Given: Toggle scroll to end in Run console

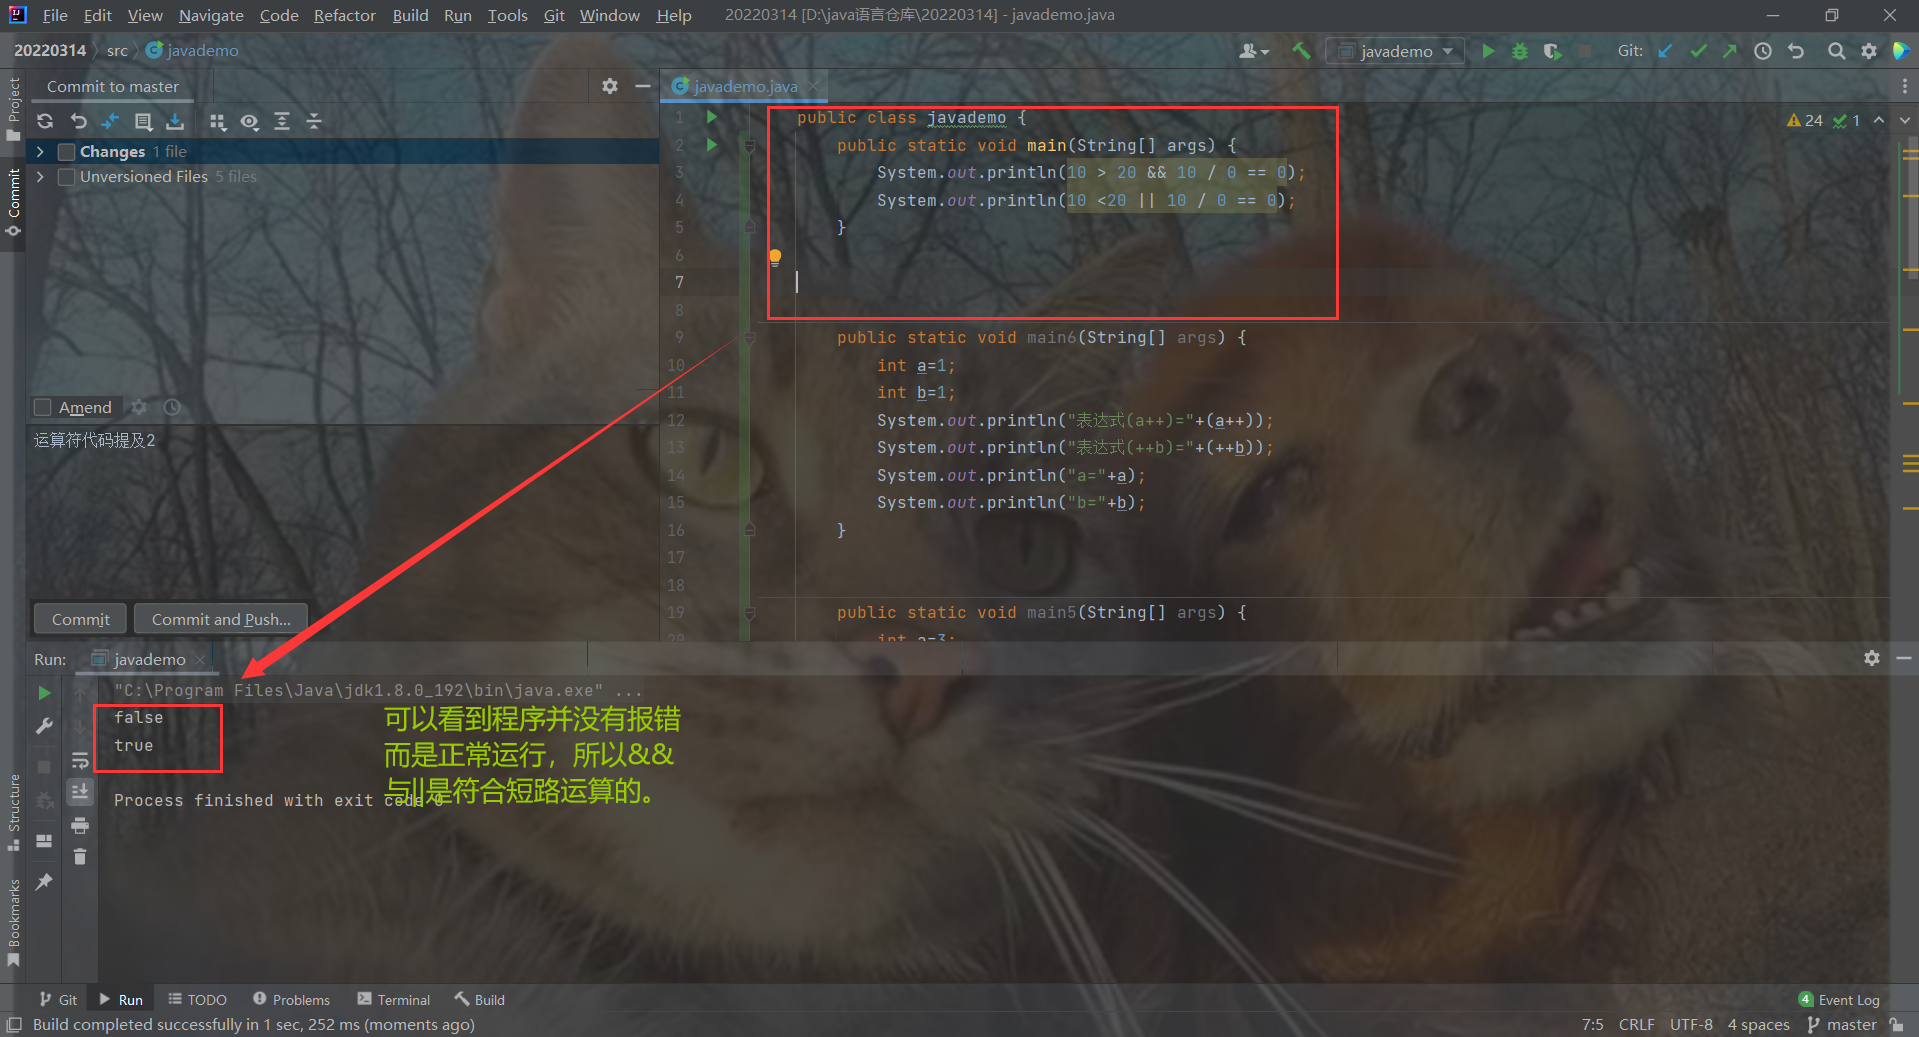Looking at the screenshot, I should point(80,792).
